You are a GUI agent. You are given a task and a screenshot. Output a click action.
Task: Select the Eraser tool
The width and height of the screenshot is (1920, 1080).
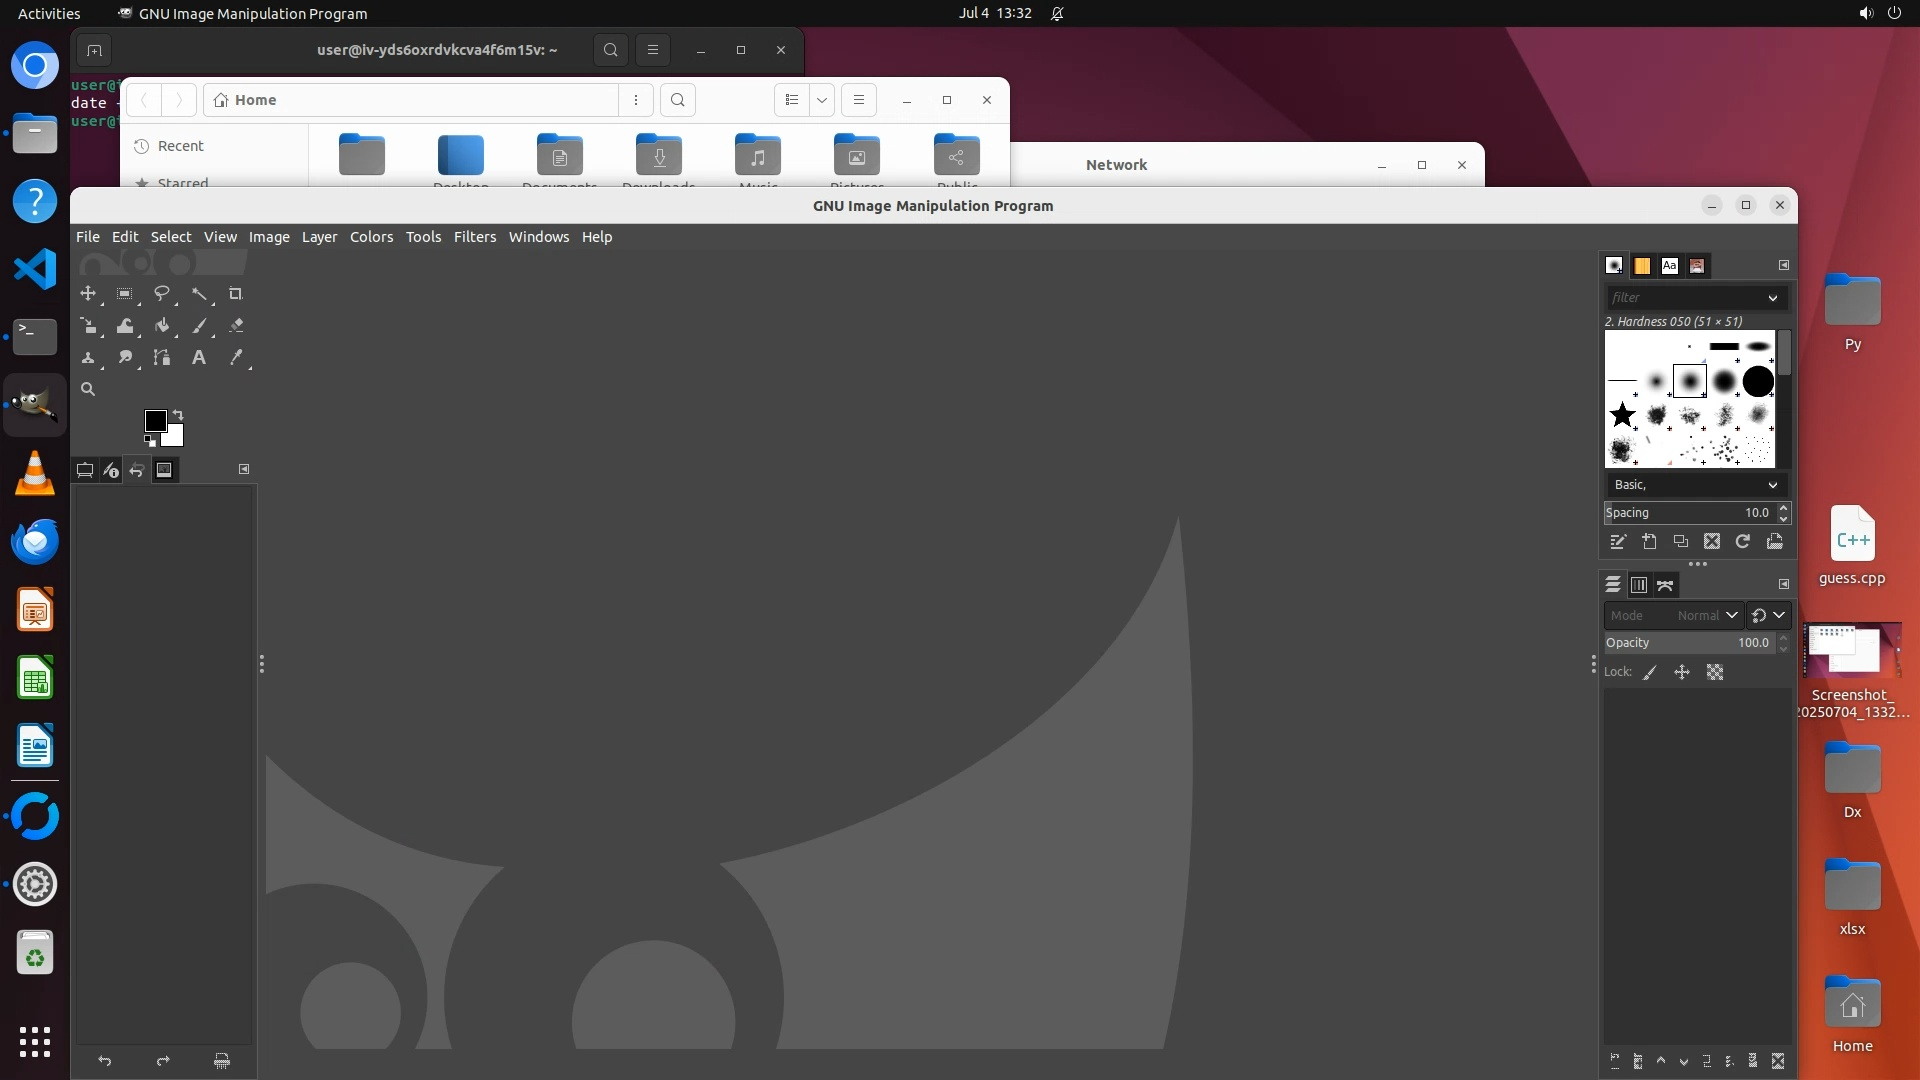click(236, 326)
